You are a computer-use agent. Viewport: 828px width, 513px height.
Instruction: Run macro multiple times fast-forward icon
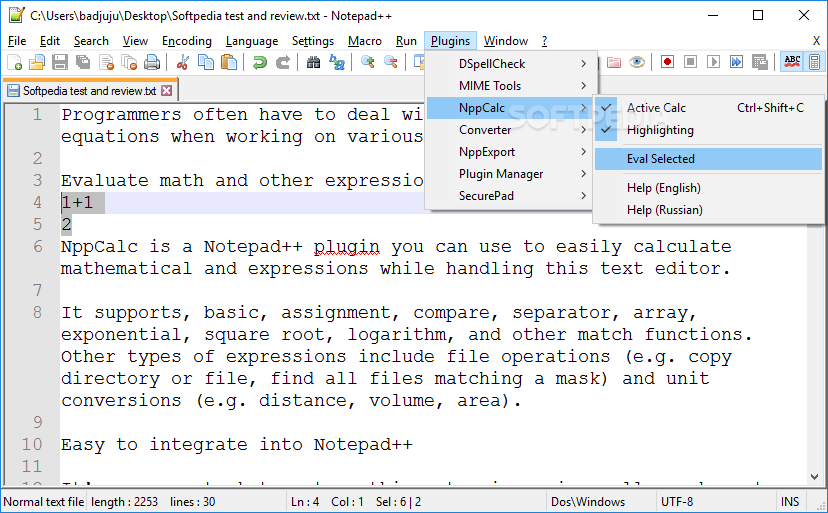tap(736, 62)
